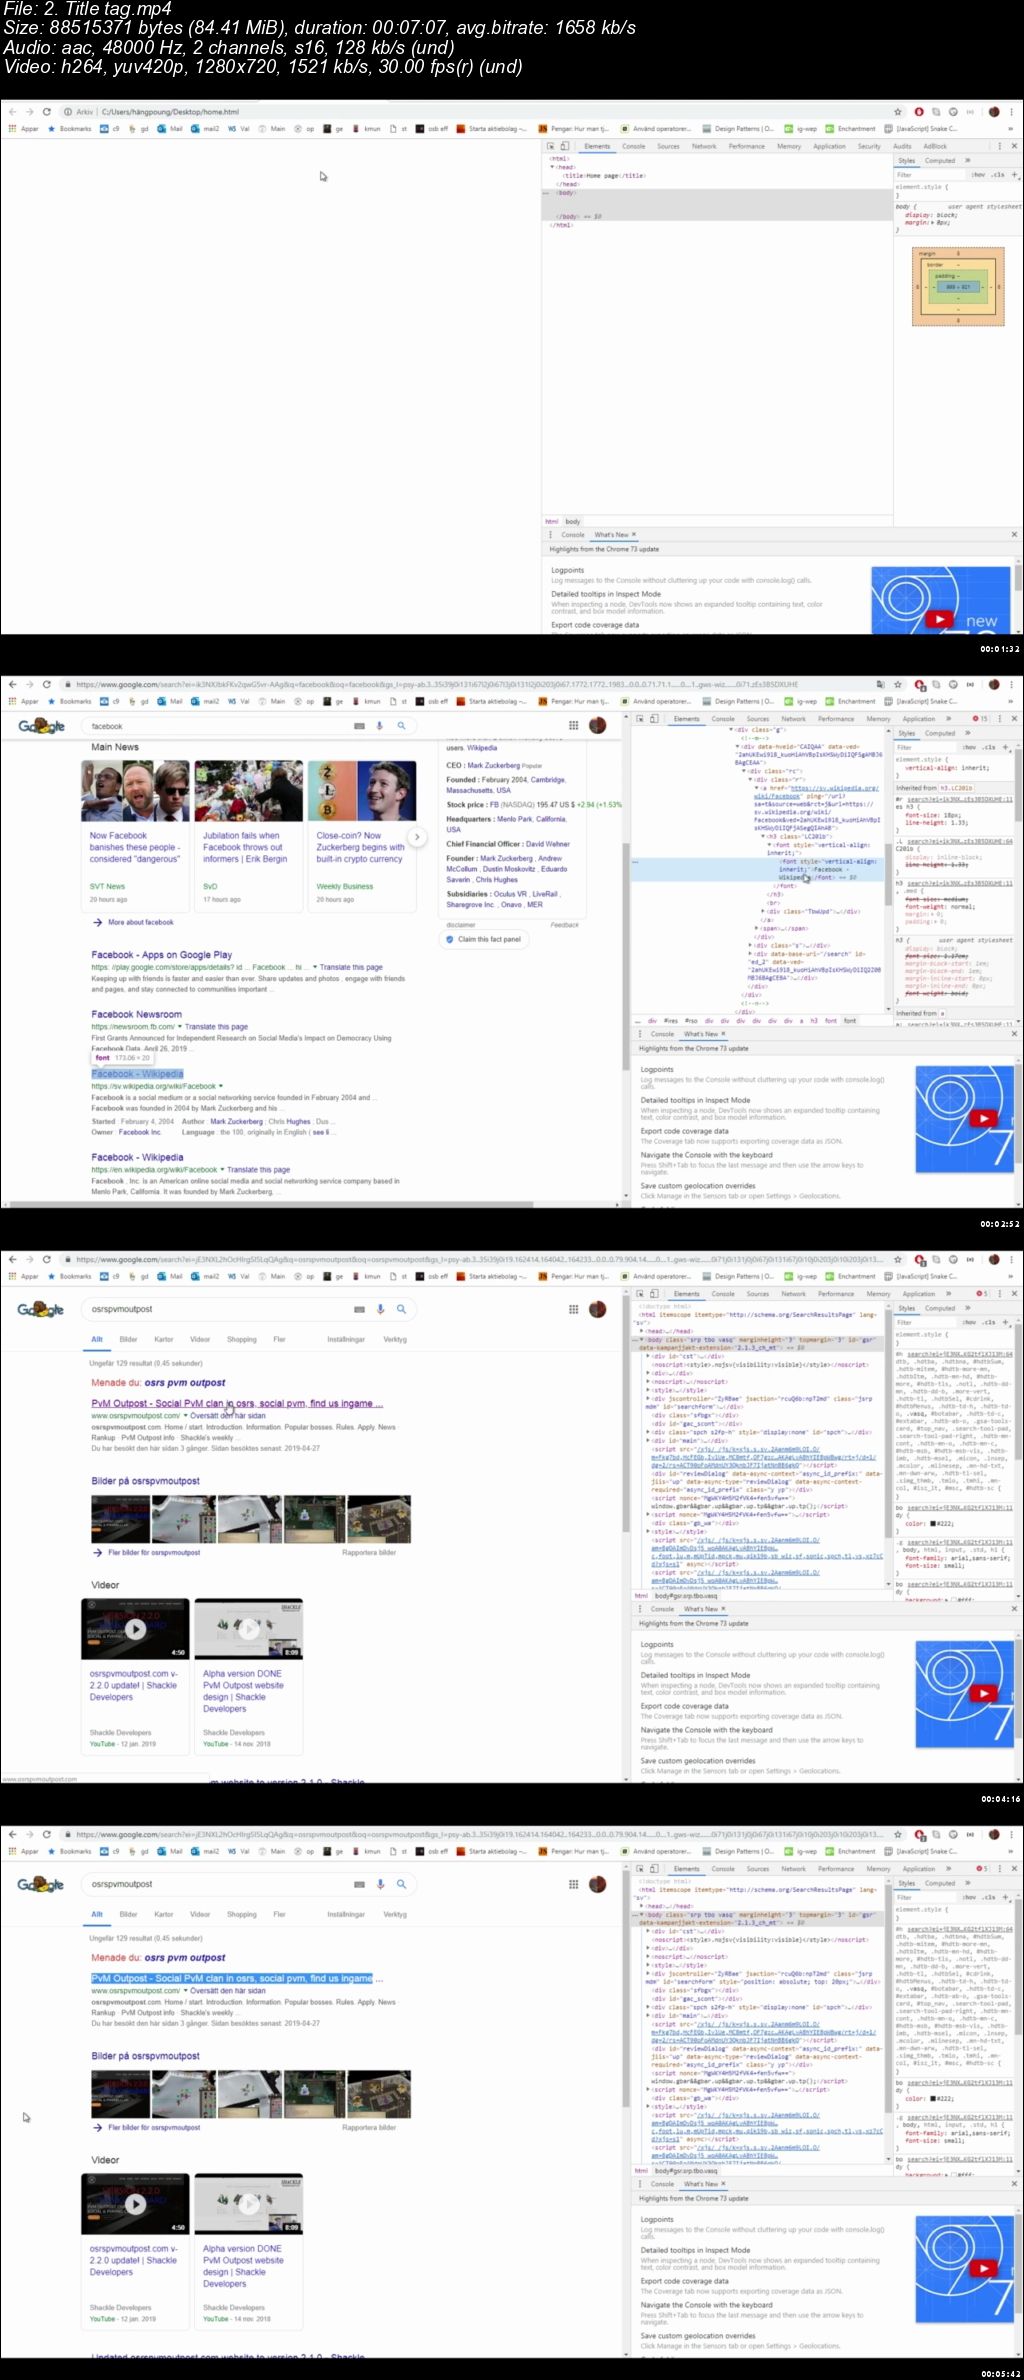Screen dimensions: 1024x2380
Task: Open Security tab in home.html DevTools
Action: tap(869, 146)
